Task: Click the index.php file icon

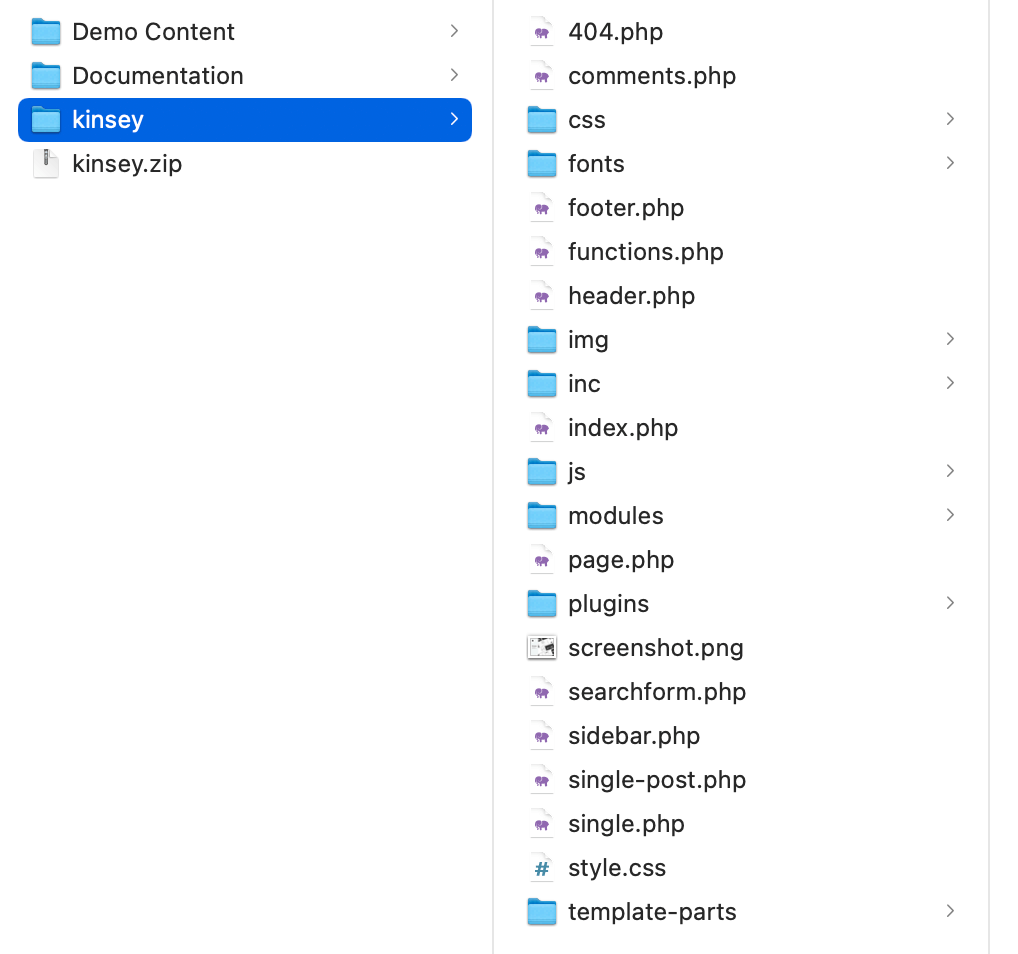Action: [x=541, y=428]
